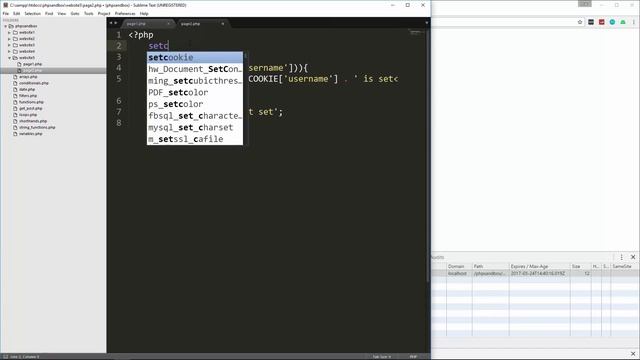Image resolution: width=640 pixels, height=360 pixels.
Task: Click the phpsandbox folder icon
Action: pos(11,26)
